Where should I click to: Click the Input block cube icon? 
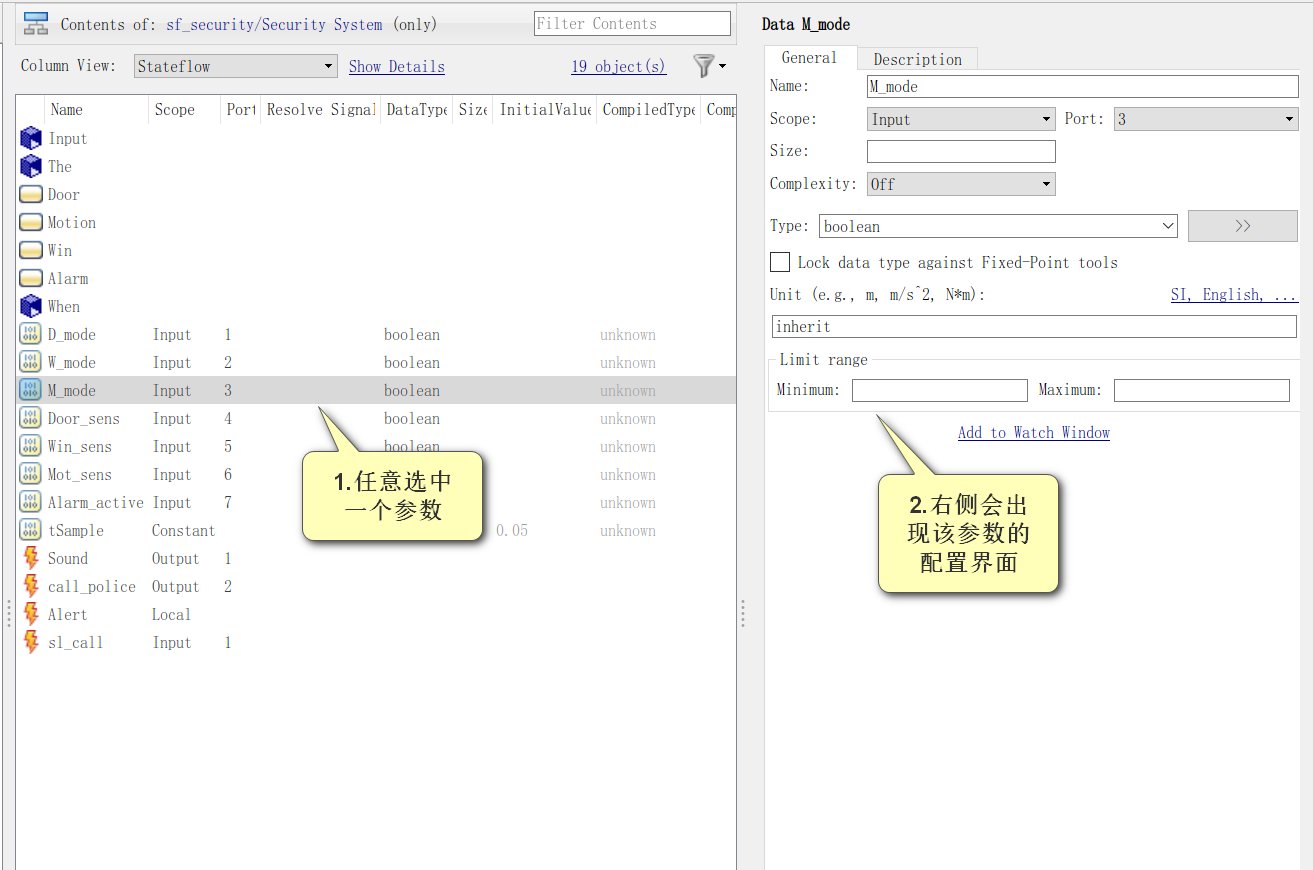coord(30,138)
